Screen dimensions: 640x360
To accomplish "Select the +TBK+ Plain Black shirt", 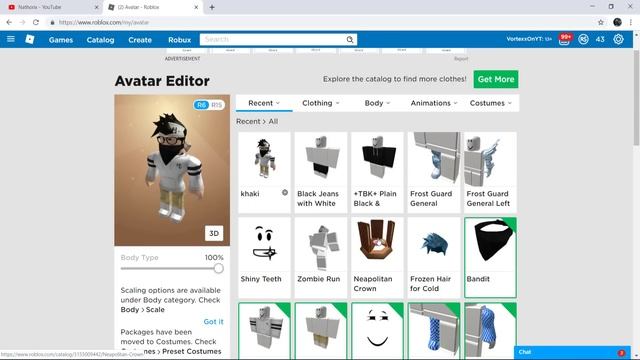I will (x=377, y=172).
